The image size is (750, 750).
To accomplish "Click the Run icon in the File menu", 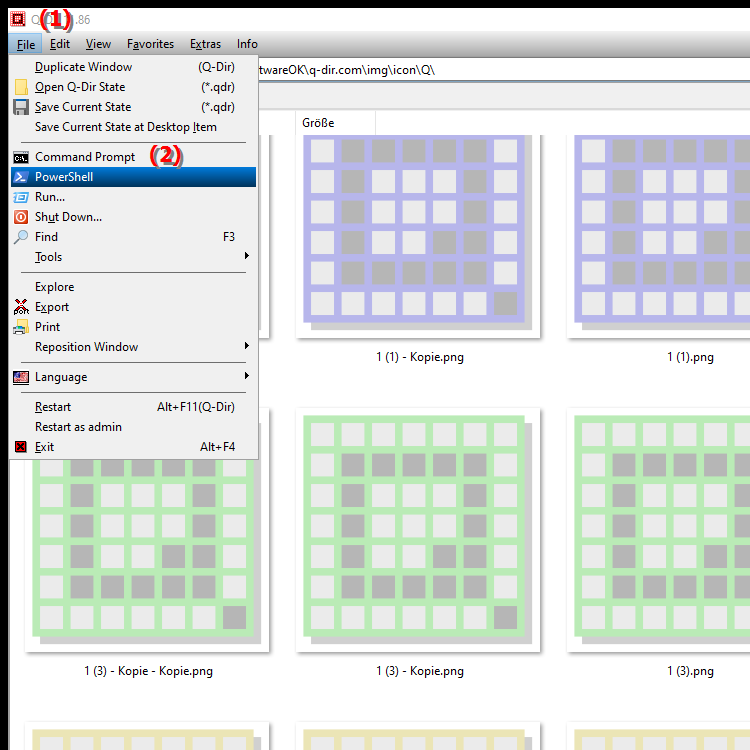I will click(x=21, y=197).
